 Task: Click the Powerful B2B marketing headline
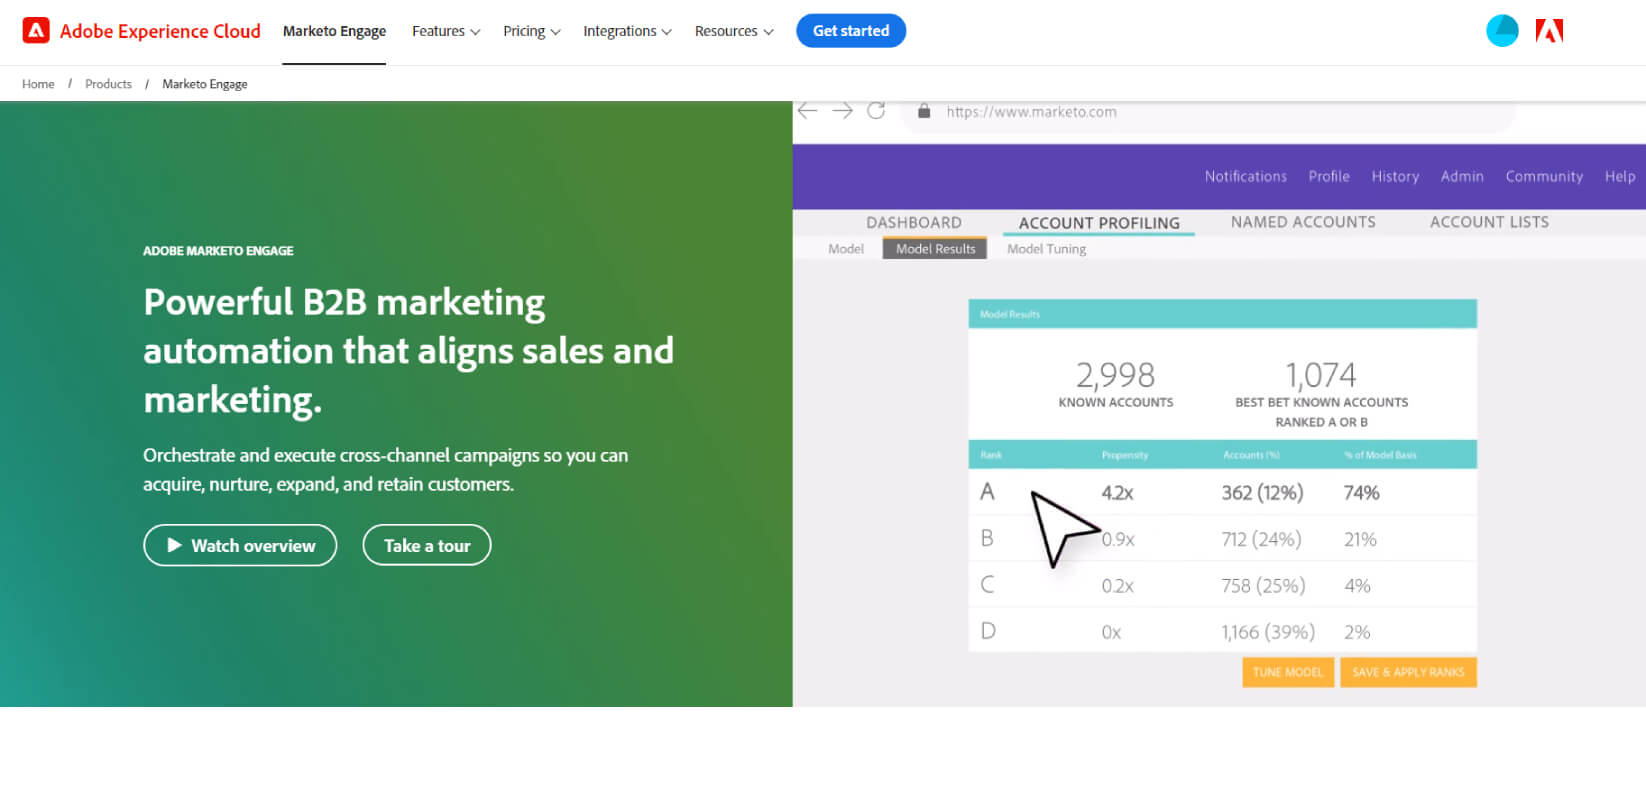point(408,350)
